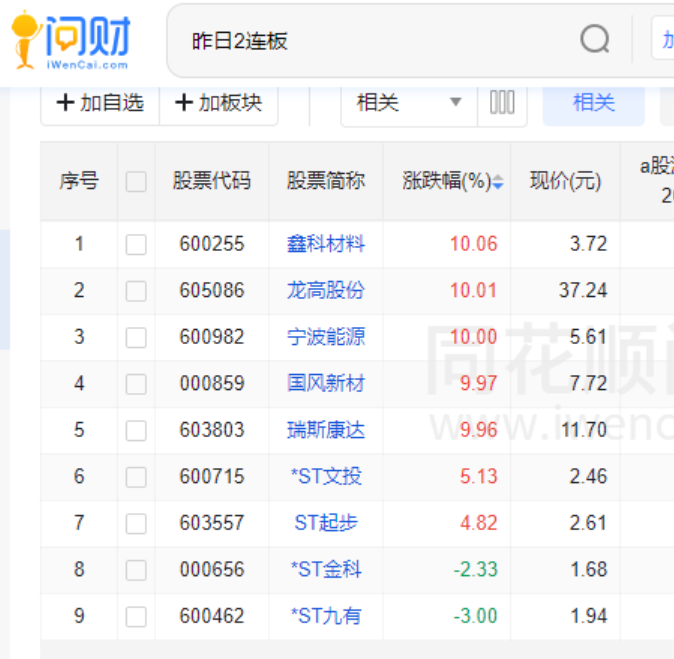This screenshot has width=674, height=659.
Task: Open stock link 国风新材
Action: [x=326, y=383]
